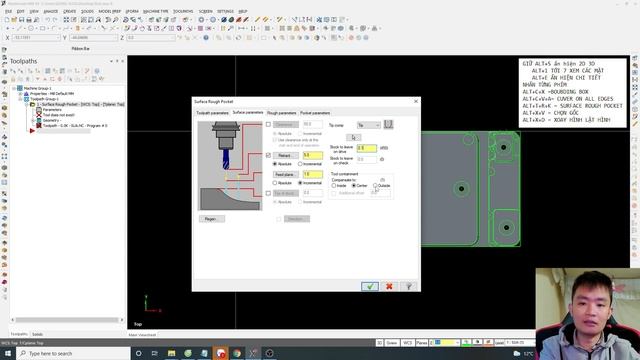Collapse the Machine Group-1 tree node
The image size is (640, 360).
[14, 88]
